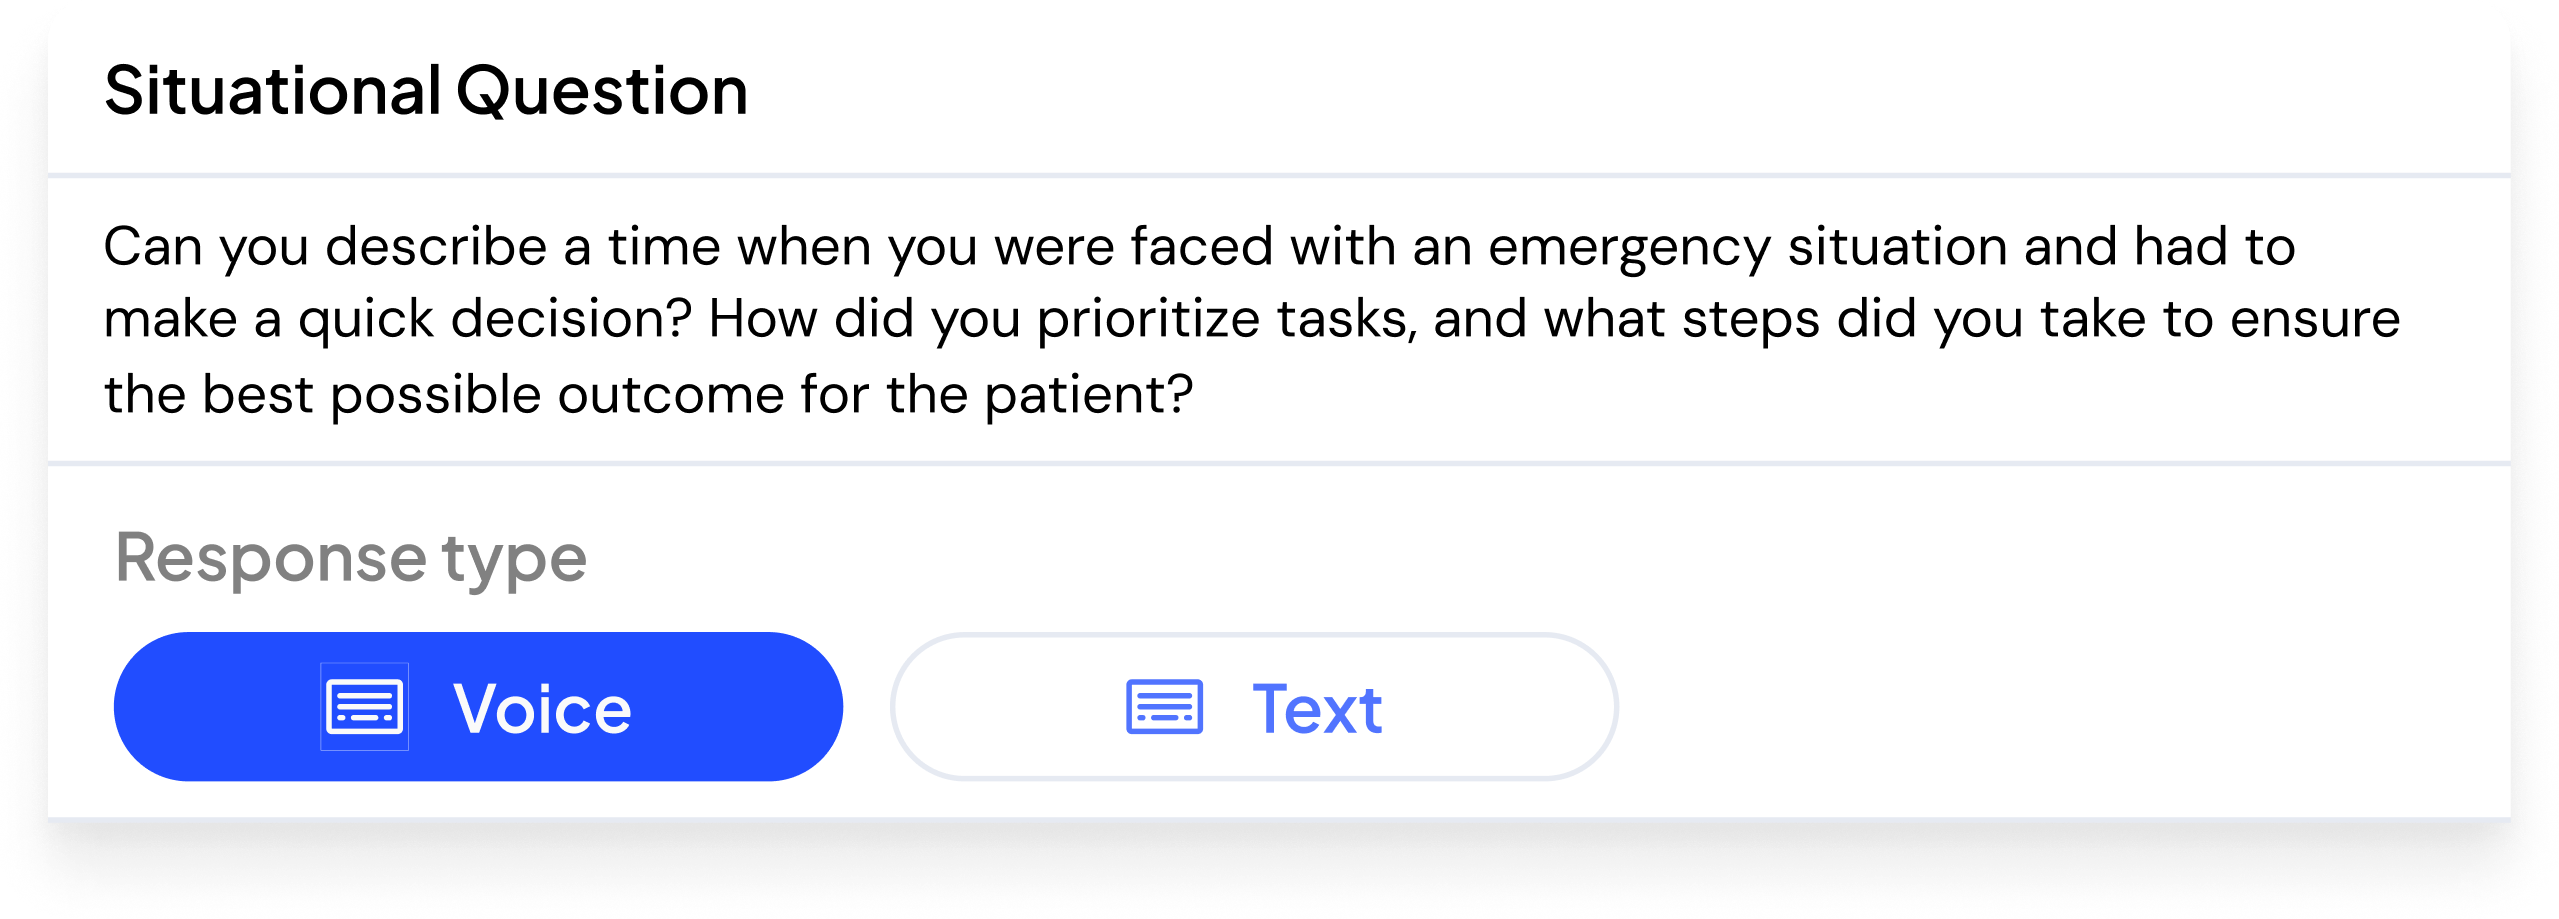This screenshot has width=2559, height=919.
Task: Click the word Voice on the blue button
Action: pos(542,709)
